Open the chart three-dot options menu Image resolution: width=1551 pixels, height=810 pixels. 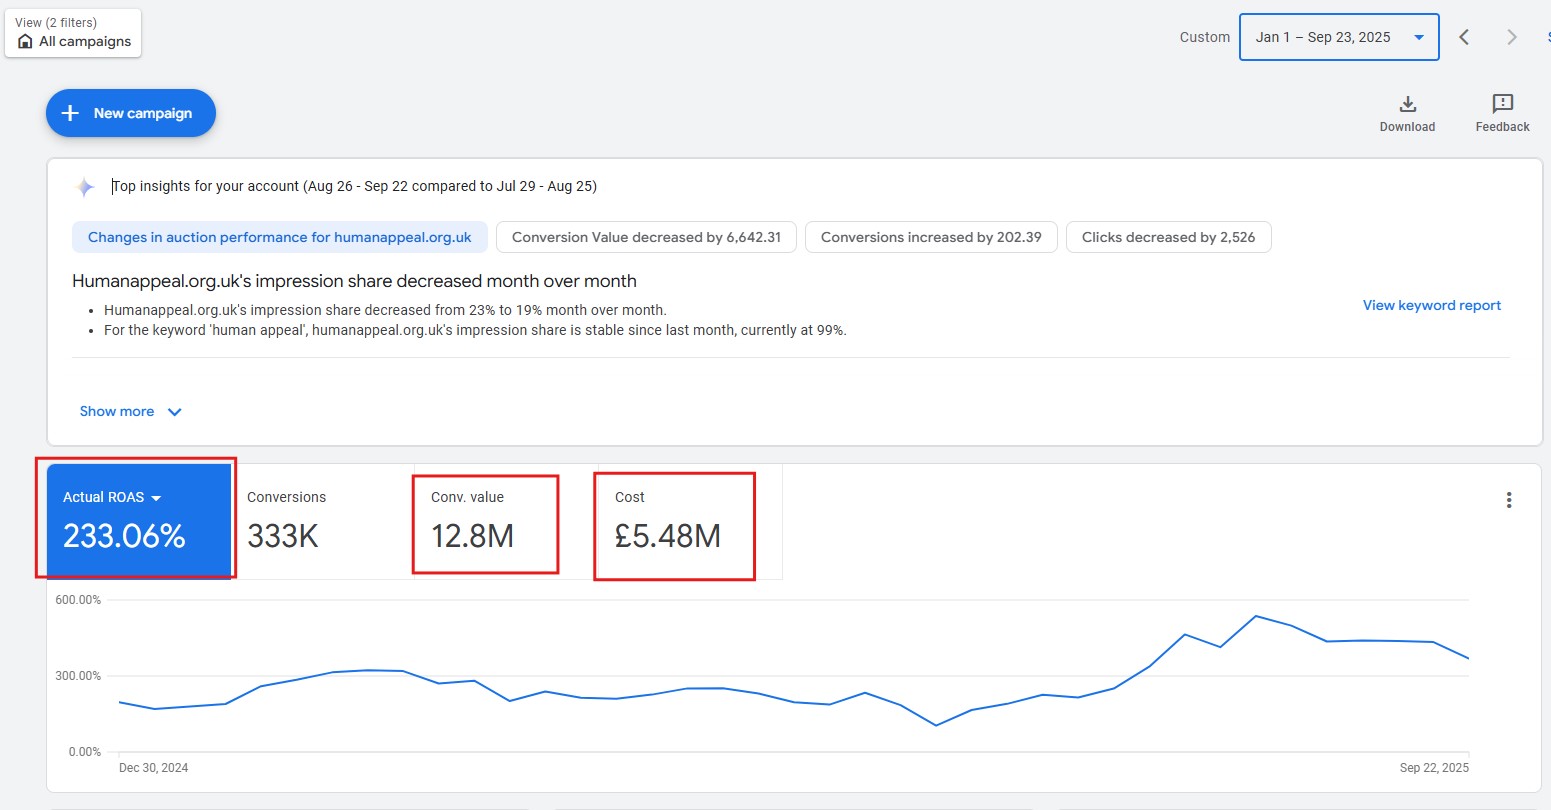click(x=1509, y=500)
